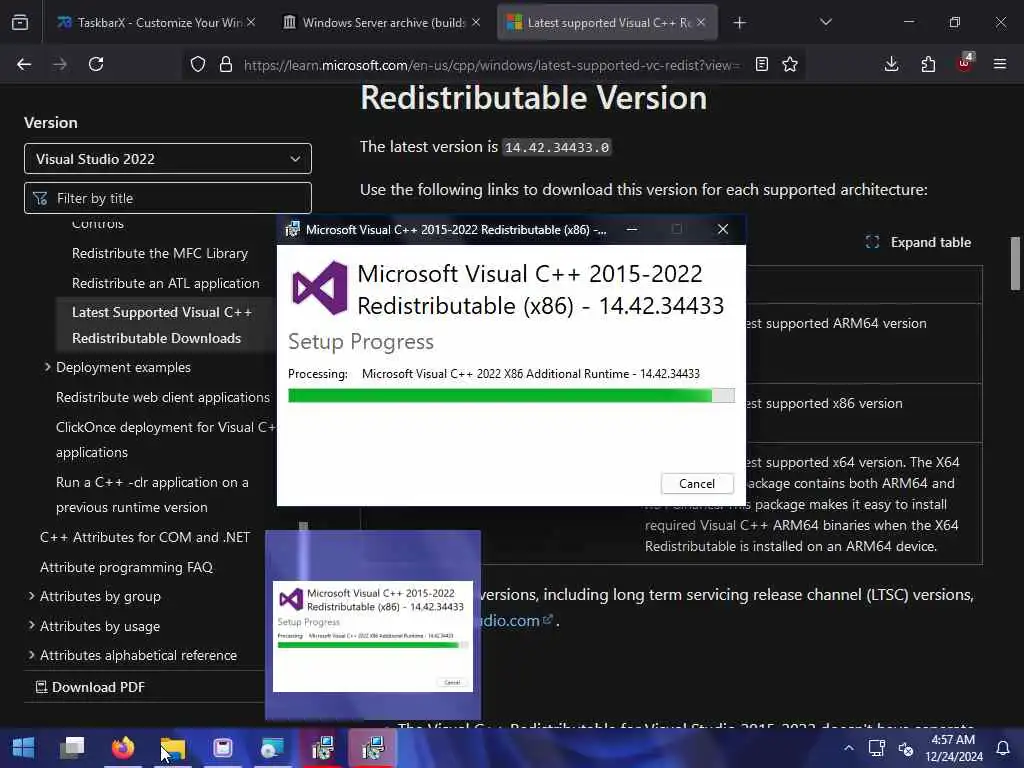Image resolution: width=1024 pixels, height=768 pixels.
Task: Close the Windows Server archive tab
Action: [x=476, y=22]
